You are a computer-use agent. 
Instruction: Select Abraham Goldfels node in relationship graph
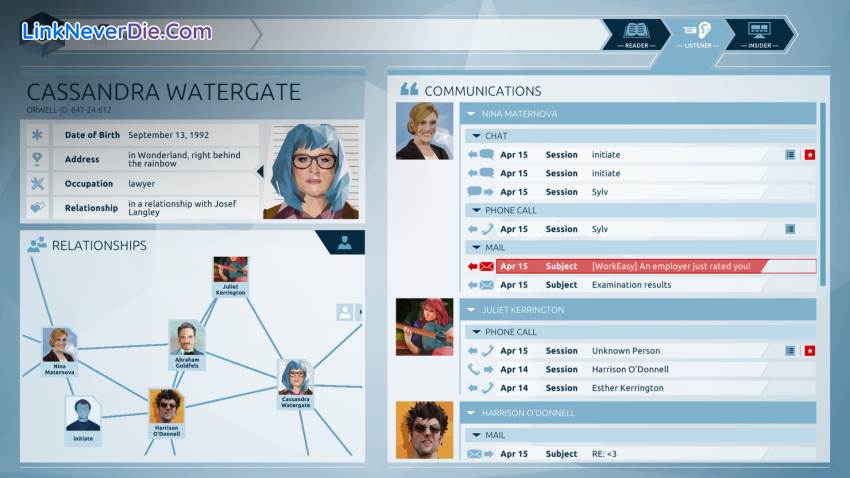[x=186, y=345]
